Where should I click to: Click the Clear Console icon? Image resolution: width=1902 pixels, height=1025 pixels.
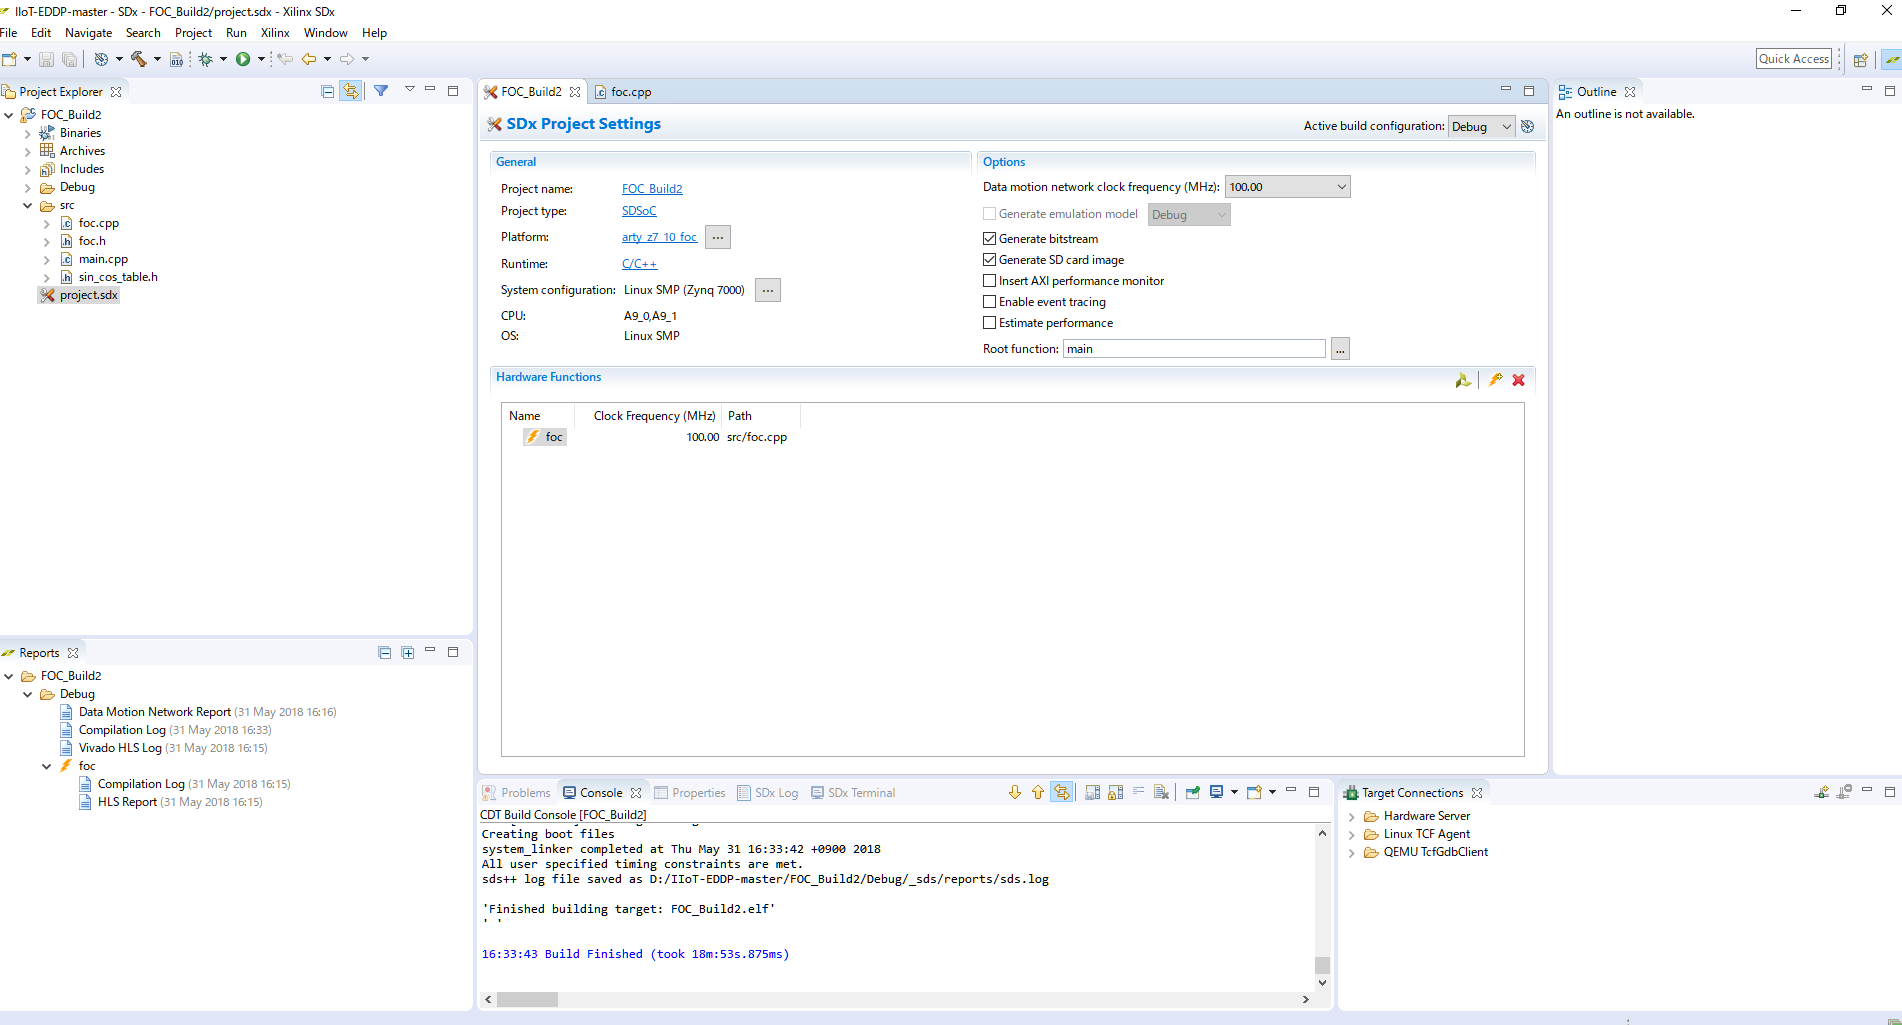tap(1161, 793)
